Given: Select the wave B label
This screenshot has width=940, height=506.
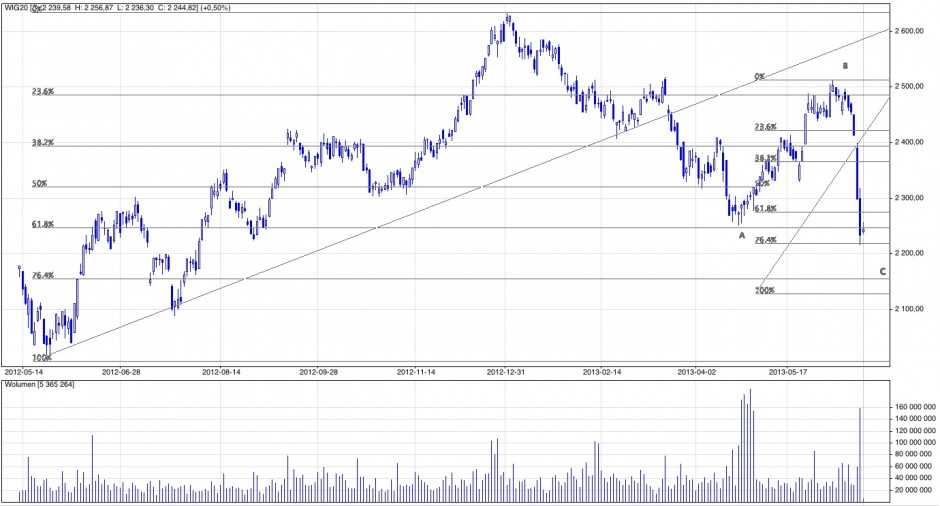Looking at the screenshot, I should pyautogui.click(x=845, y=66).
